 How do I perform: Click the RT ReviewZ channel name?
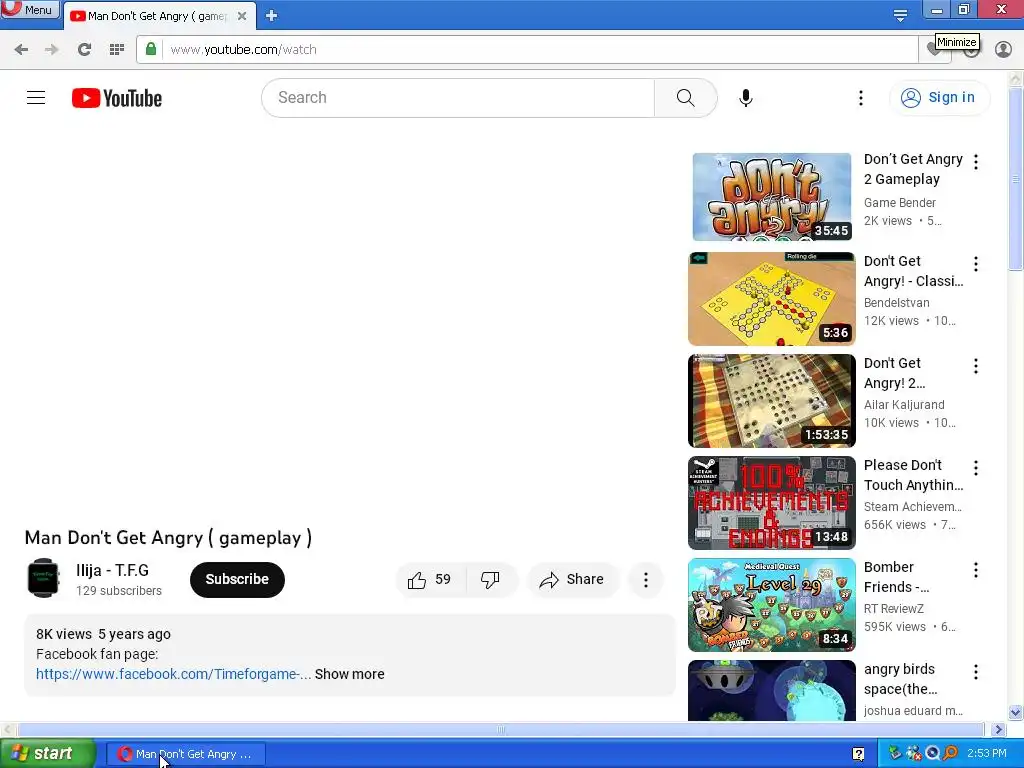(x=893, y=609)
